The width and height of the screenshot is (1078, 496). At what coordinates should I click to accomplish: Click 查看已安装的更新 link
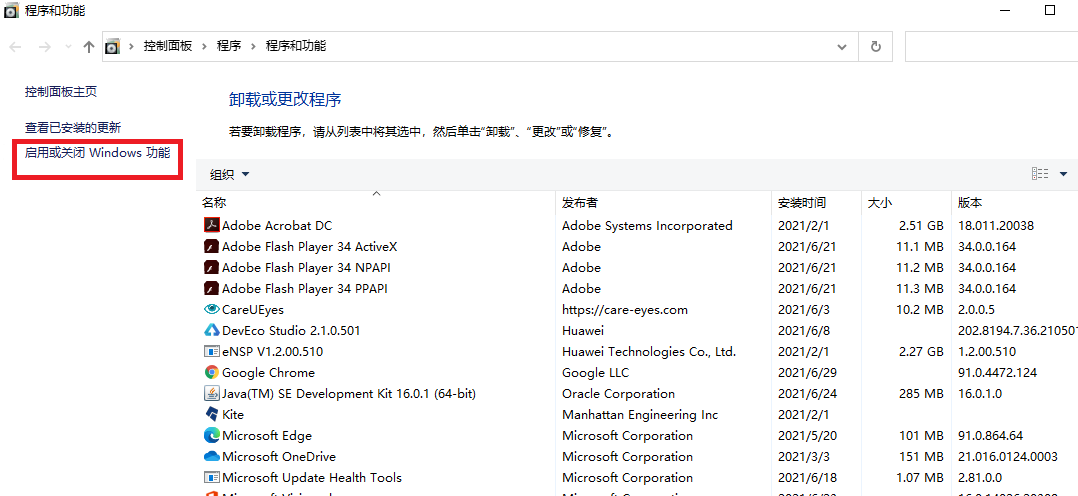point(73,128)
